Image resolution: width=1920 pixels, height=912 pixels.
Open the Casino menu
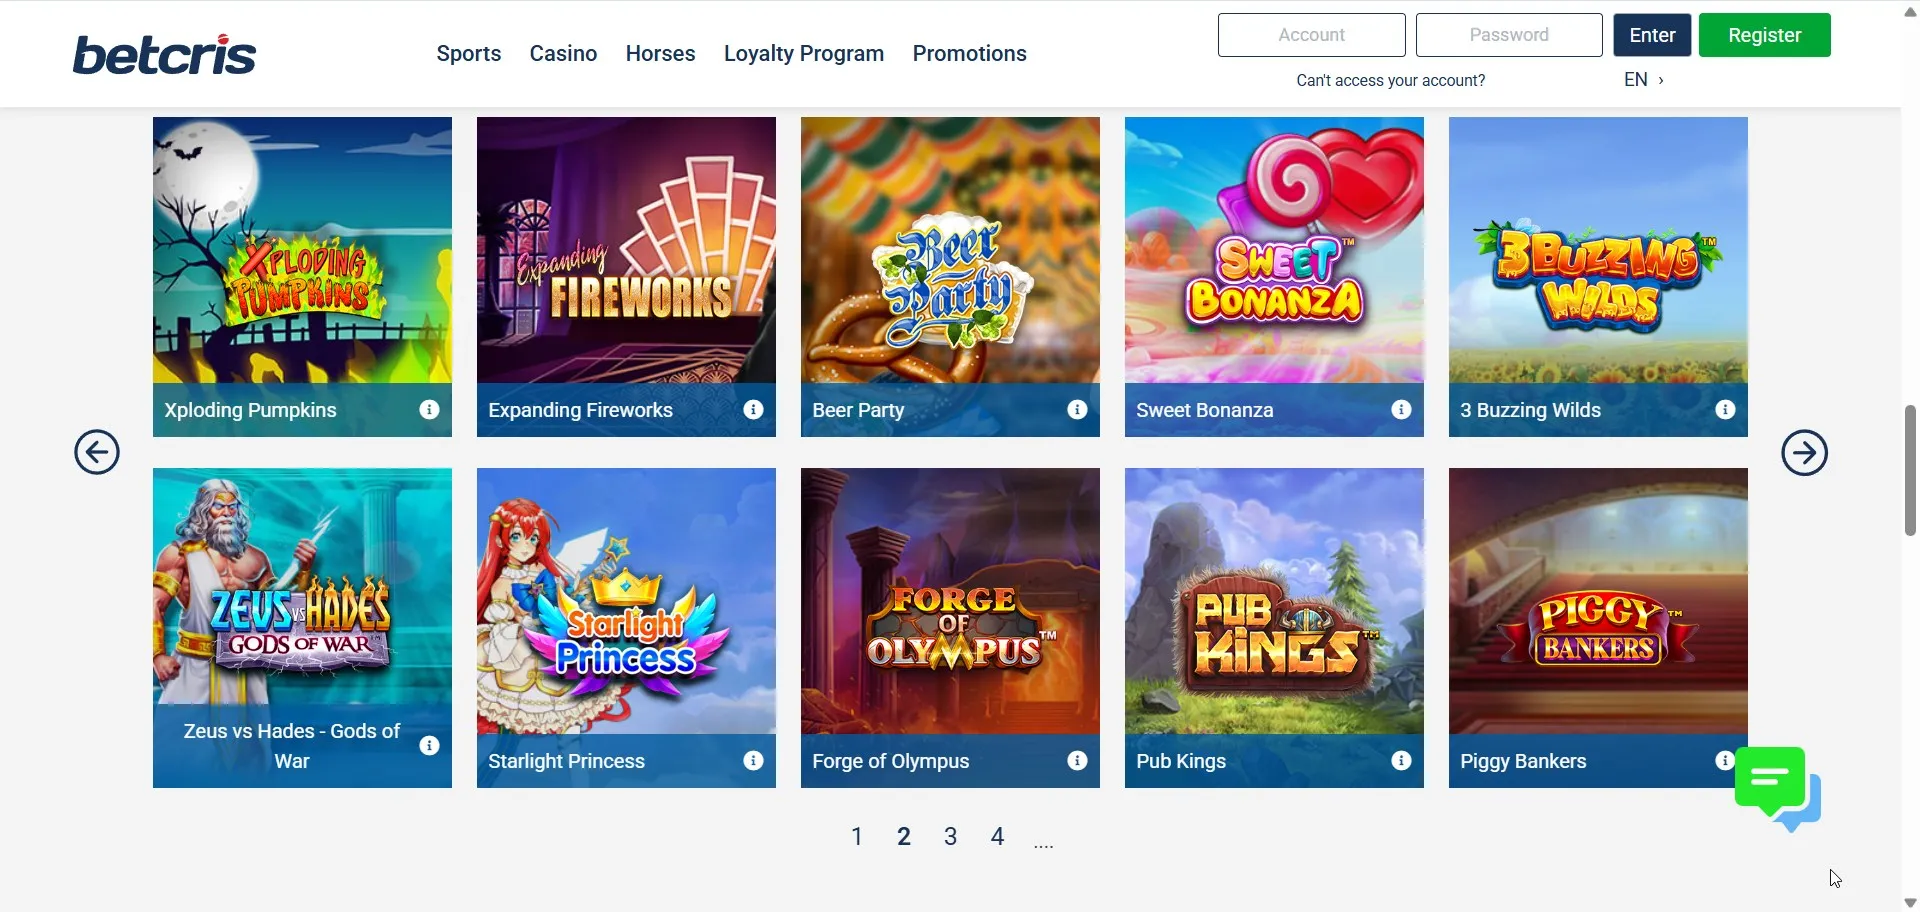563,53
